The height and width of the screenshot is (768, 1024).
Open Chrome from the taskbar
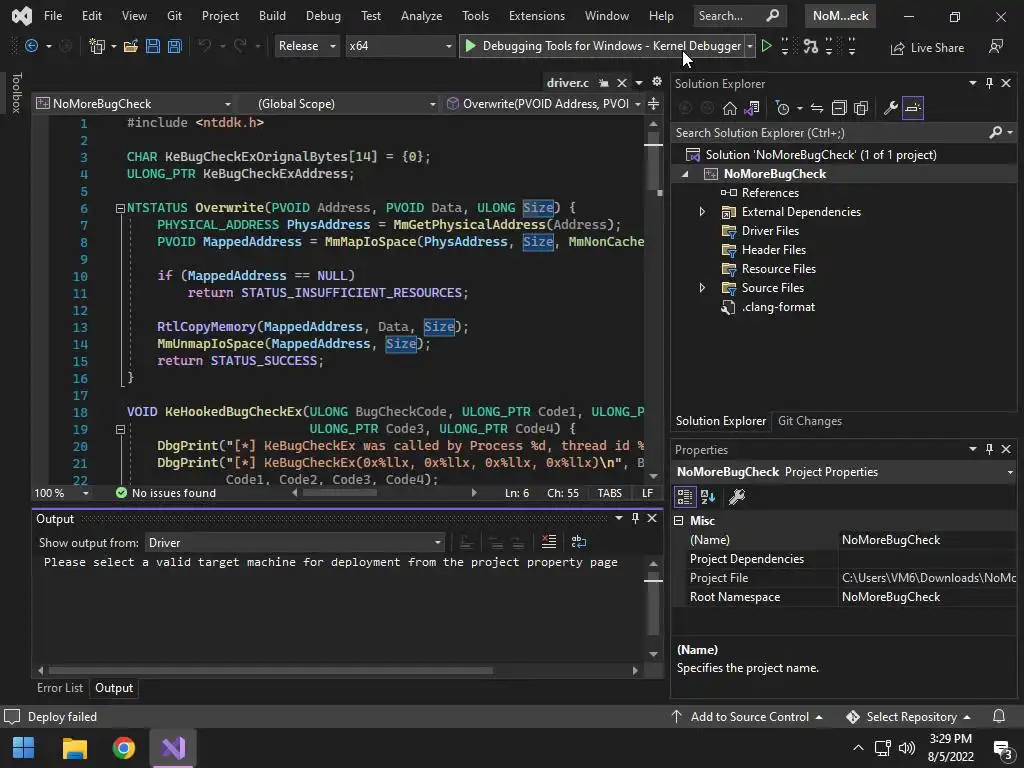click(123, 748)
